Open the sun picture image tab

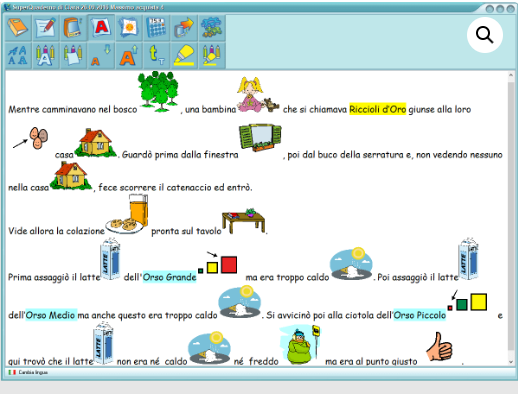[129, 28]
